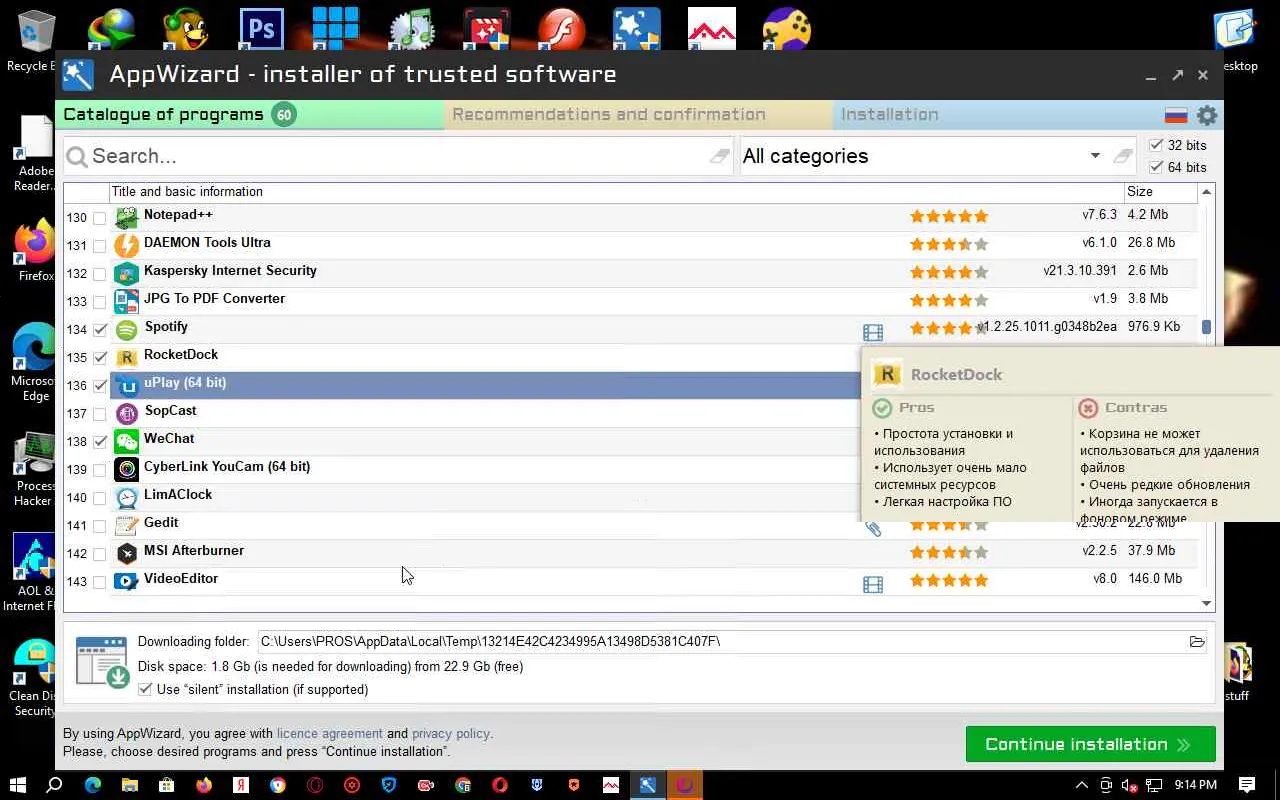The width and height of the screenshot is (1280, 800).
Task: Clear the search field with eraser icon
Action: coord(720,156)
